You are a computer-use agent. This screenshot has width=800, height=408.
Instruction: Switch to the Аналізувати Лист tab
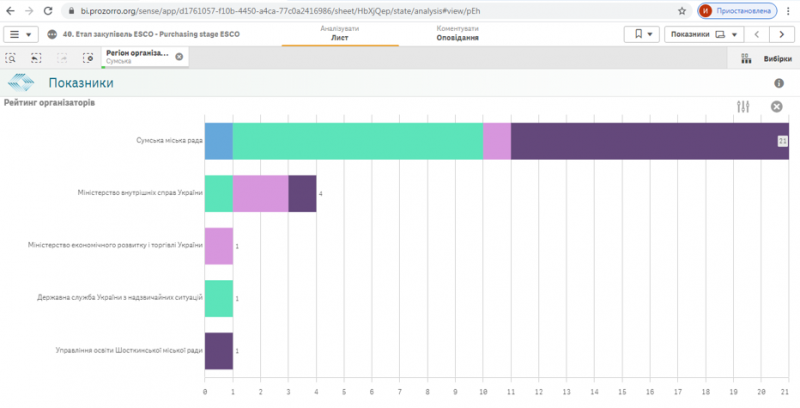(340, 33)
